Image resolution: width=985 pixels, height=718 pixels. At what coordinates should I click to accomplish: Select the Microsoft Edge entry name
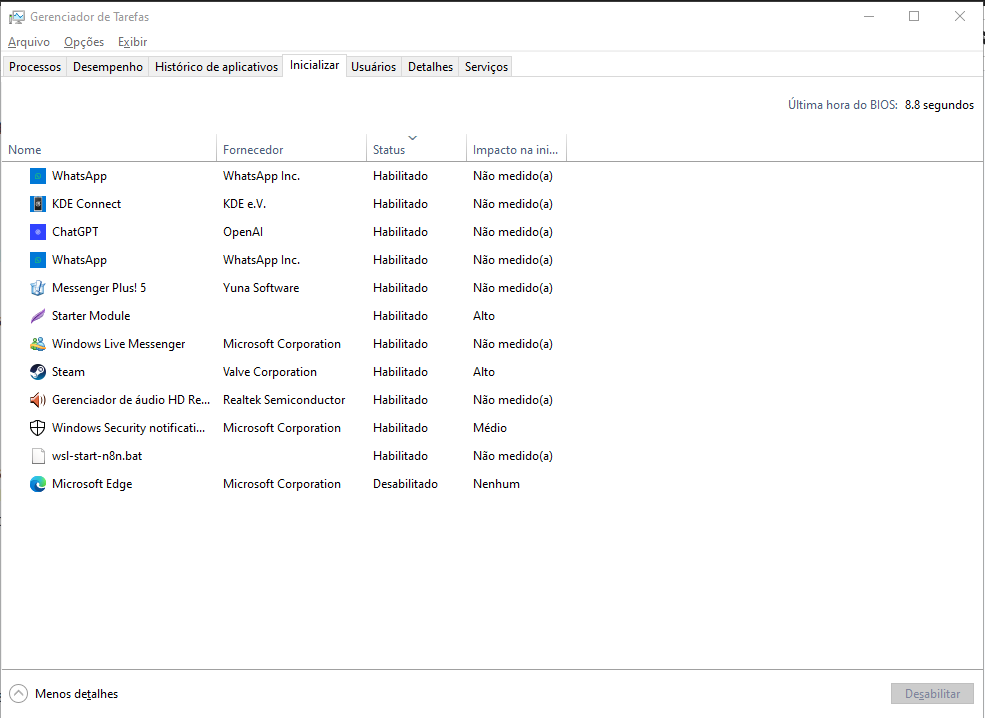(92, 484)
